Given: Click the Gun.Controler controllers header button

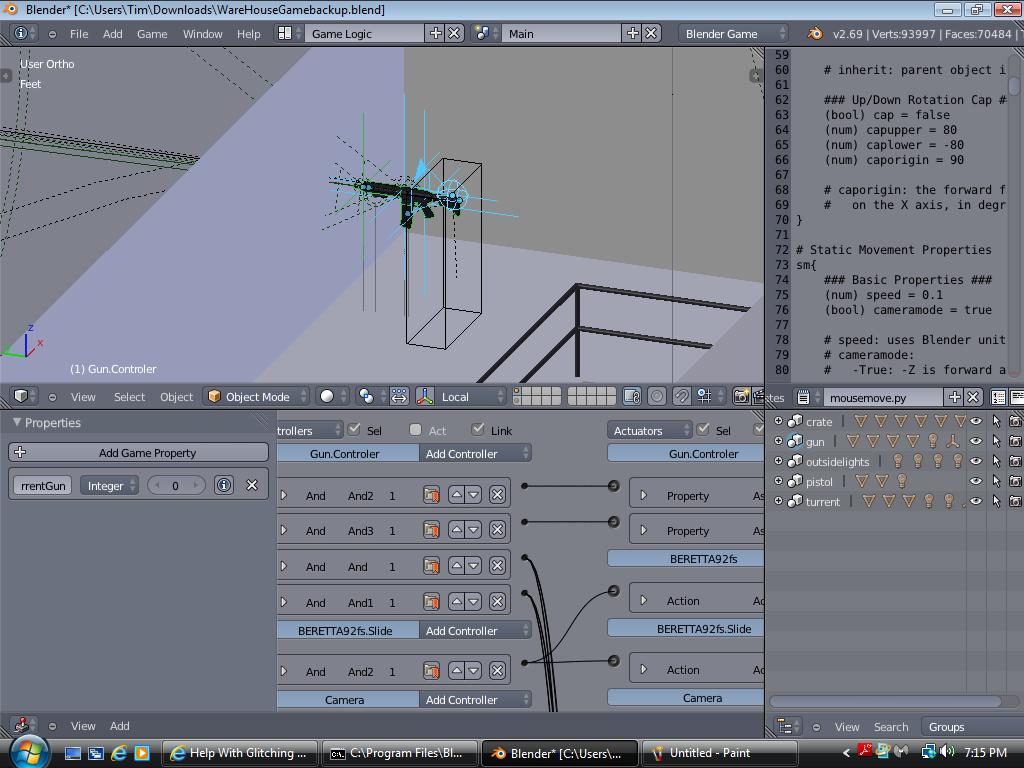Looking at the screenshot, I should [x=347, y=453].
